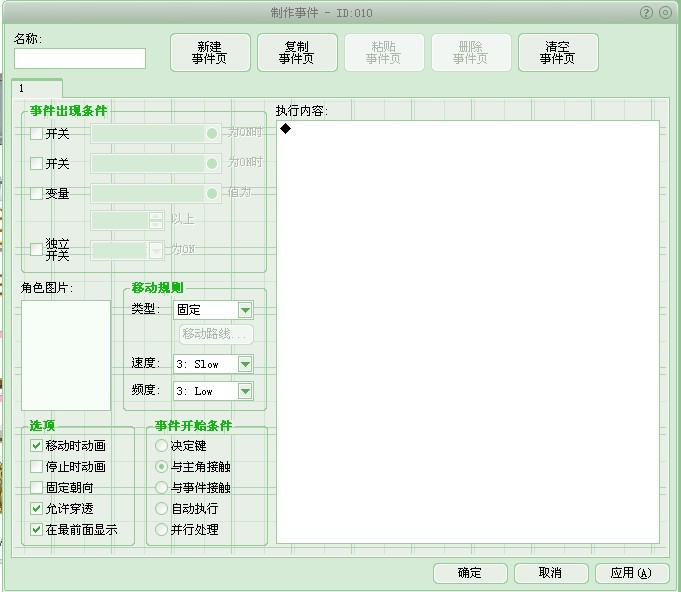Click the 清空事件页 button

[x=558, y=53]
